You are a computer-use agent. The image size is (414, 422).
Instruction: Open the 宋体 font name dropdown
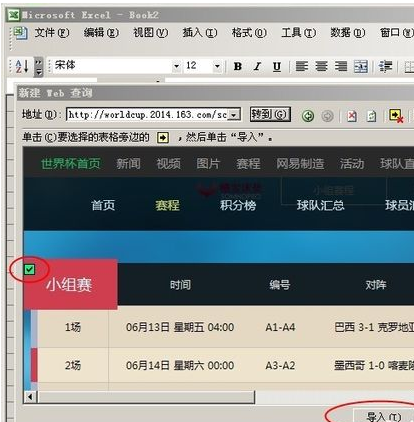177,66
